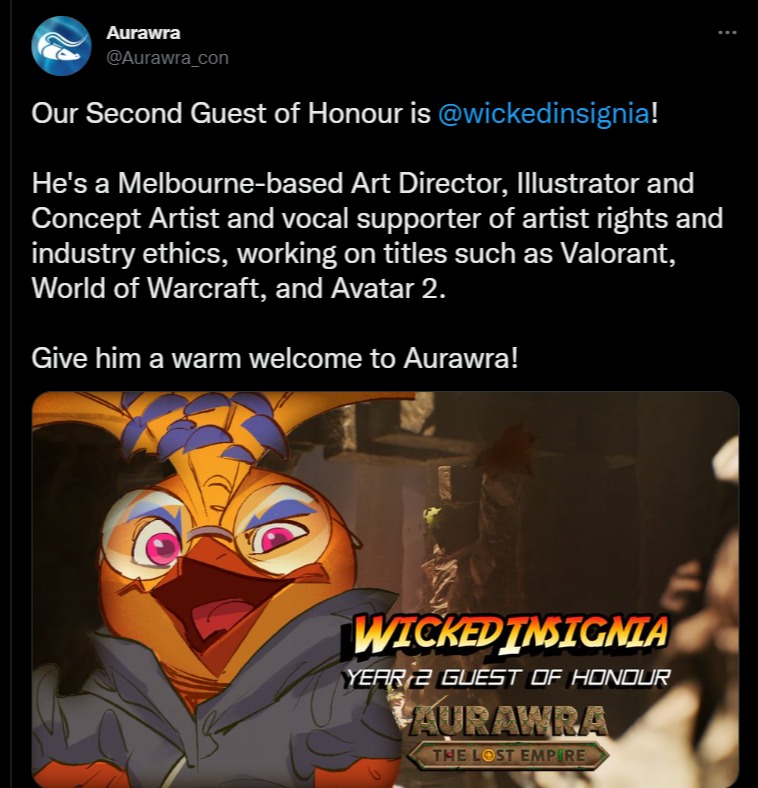
Task: Open the attached Guest of Honour image
Action: pos(386,589)
